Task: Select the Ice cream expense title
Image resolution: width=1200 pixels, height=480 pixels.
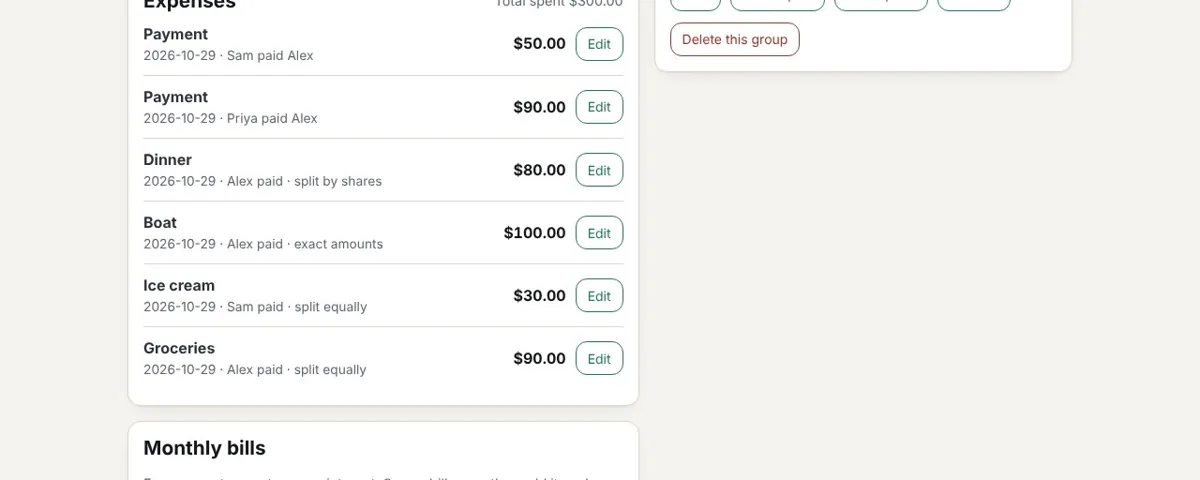Action: 179,286
